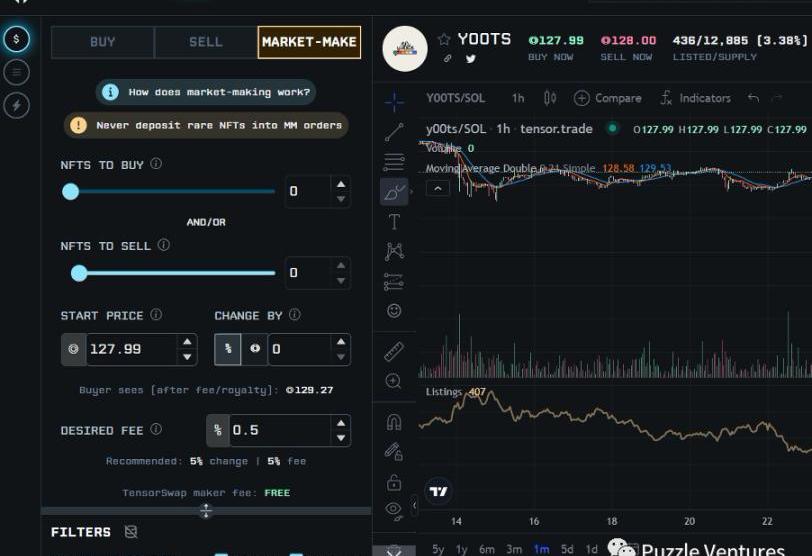Click the Indicators button
The width and height of the screenshot is (812, 556).
pyautogui.click(x=695, y=98)
